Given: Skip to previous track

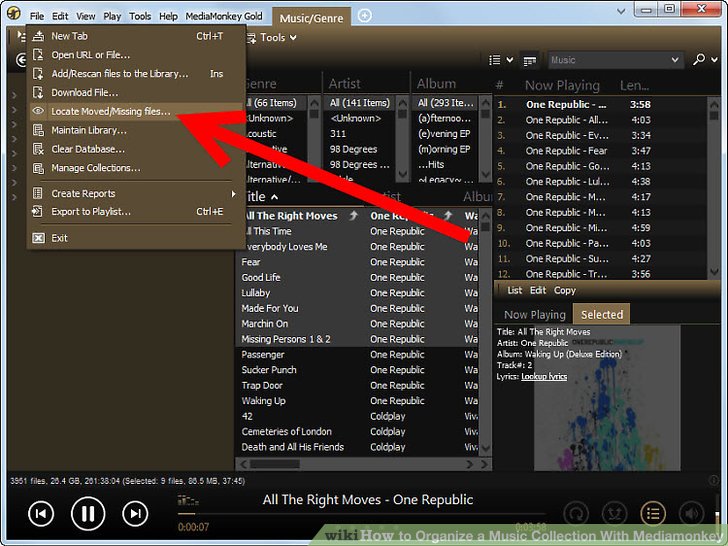Looking at the screenshot, I should 41,514.
